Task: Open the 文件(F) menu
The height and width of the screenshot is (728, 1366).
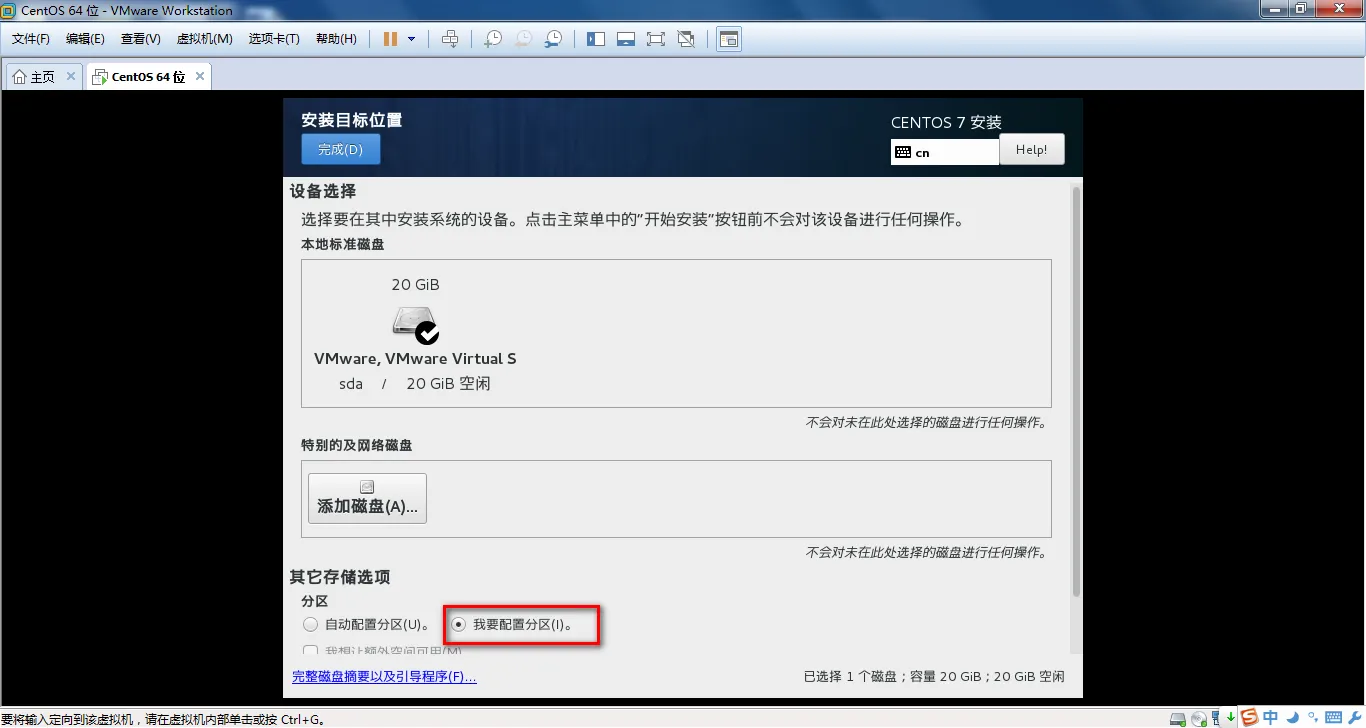Action: pos(30,39)
